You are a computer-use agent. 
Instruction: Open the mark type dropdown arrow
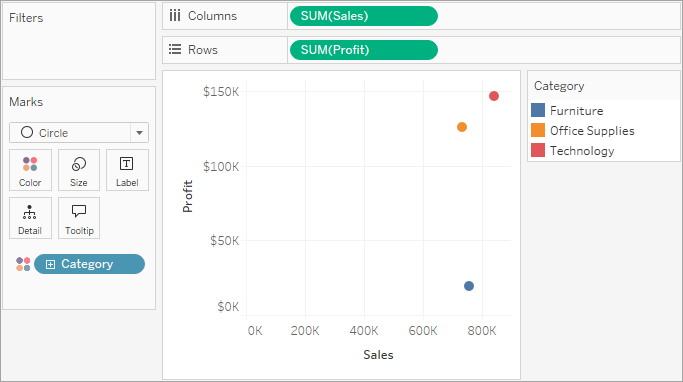point(139,133)
